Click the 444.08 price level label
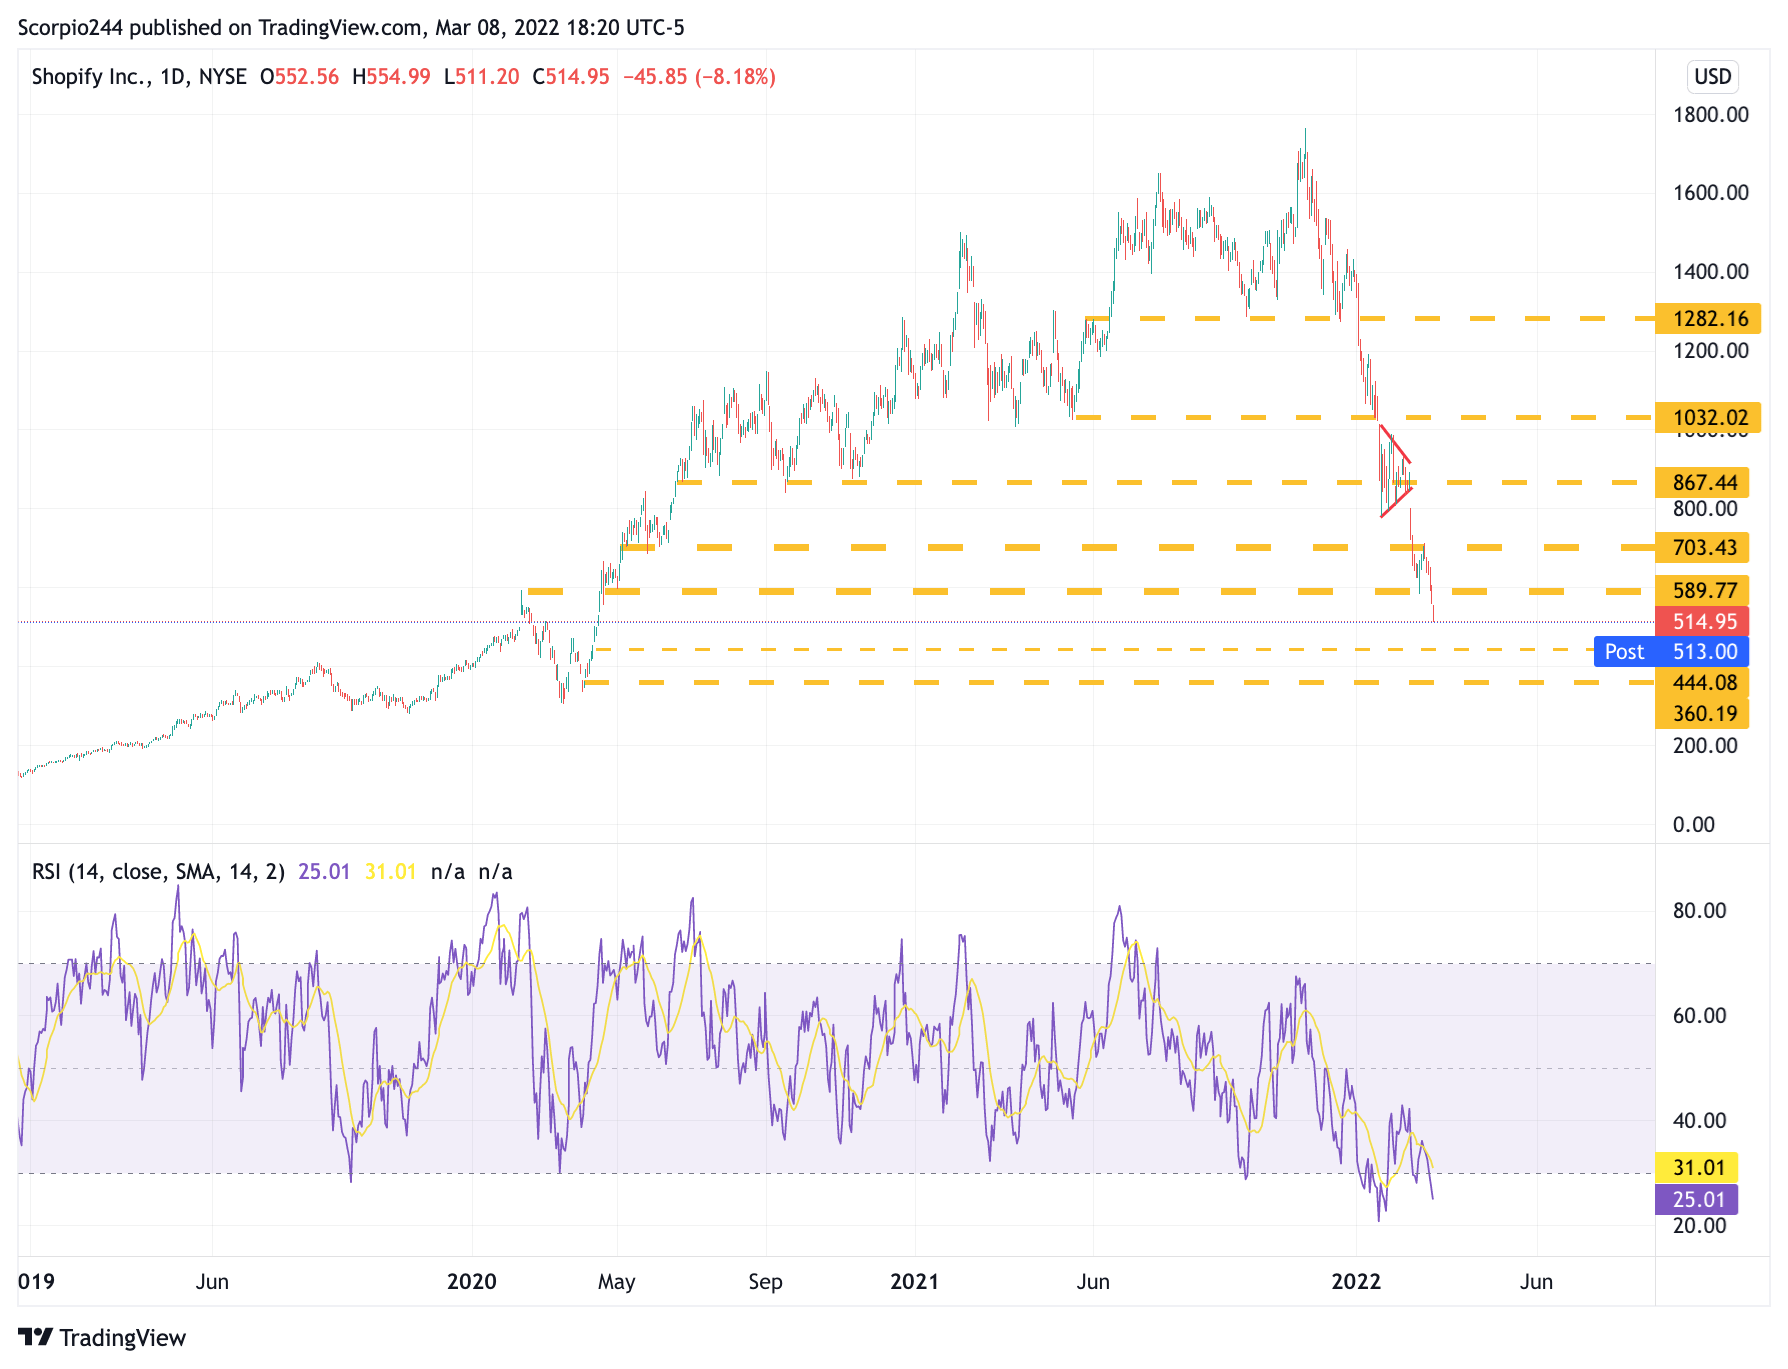The height and width of the screenshot is (1369, 1788). point(1703,682)
